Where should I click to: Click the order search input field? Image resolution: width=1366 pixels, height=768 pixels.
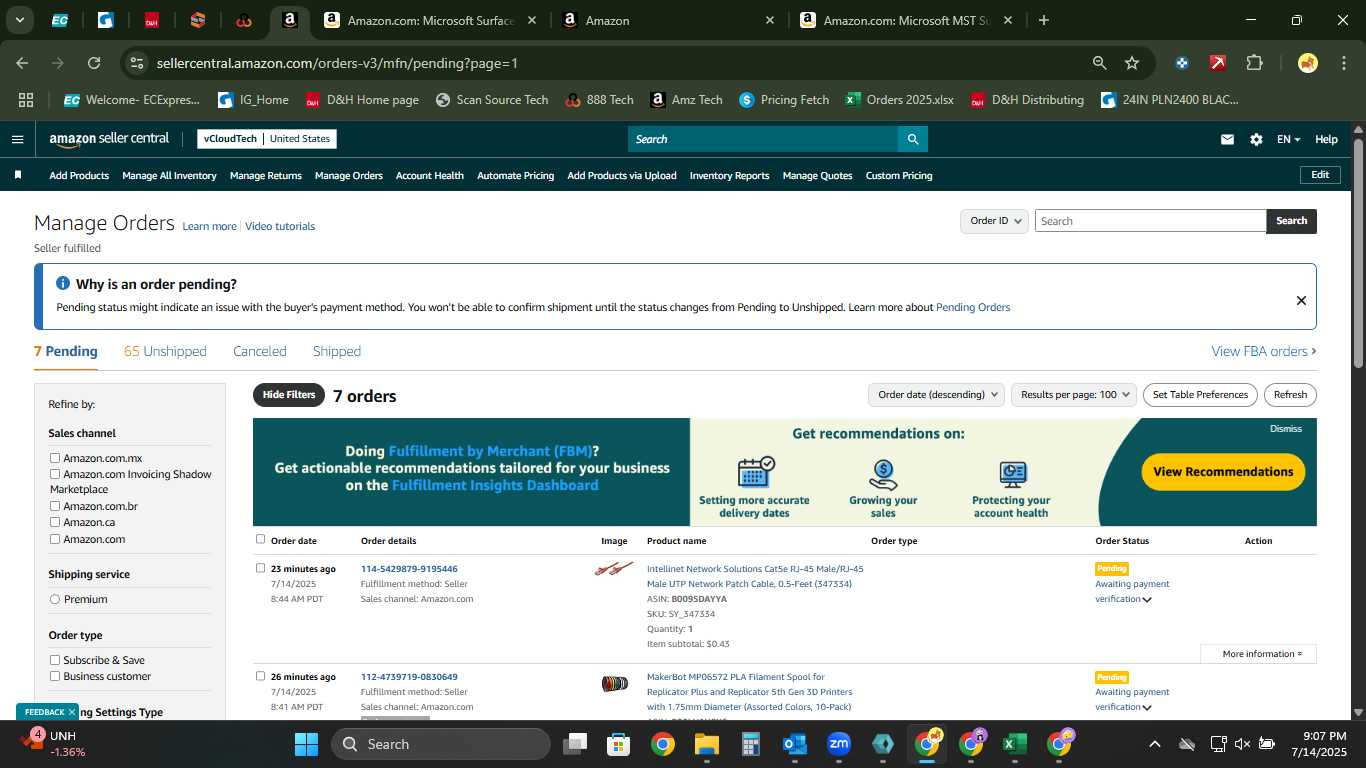click(1150, 221)
